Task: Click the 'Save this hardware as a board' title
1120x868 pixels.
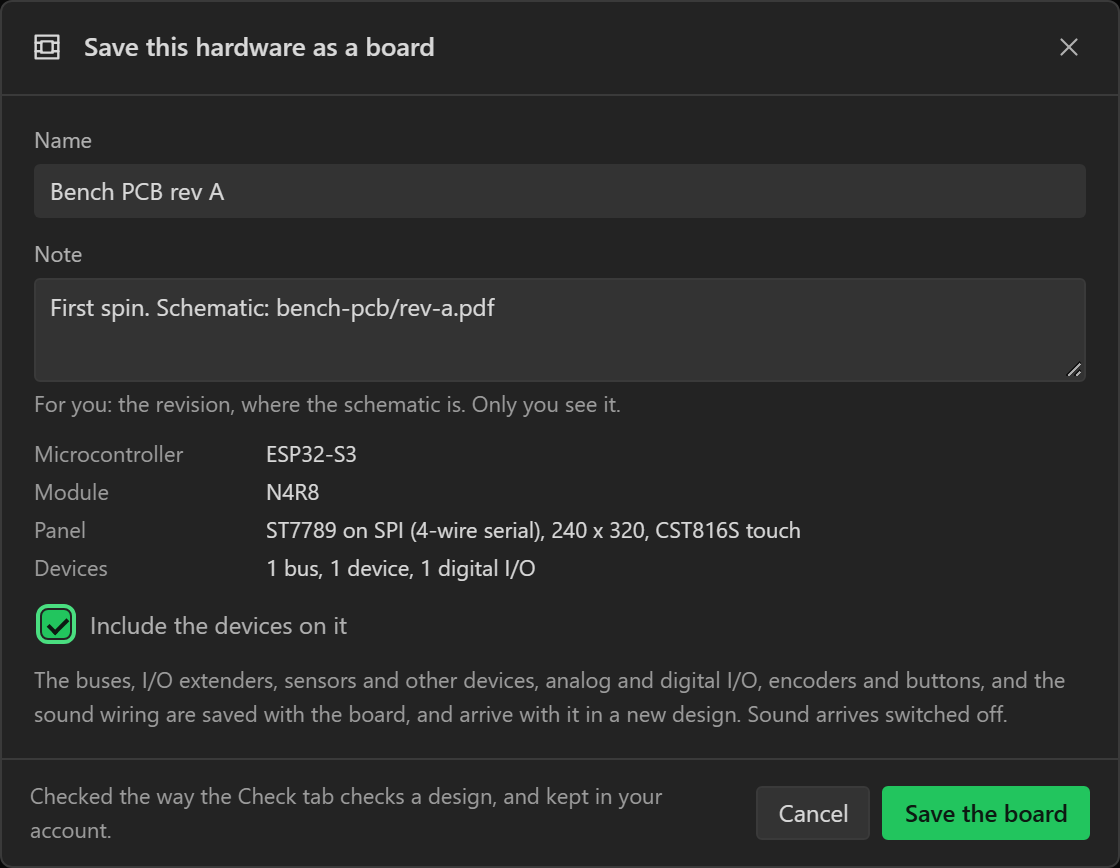Action: pos(259,47)
